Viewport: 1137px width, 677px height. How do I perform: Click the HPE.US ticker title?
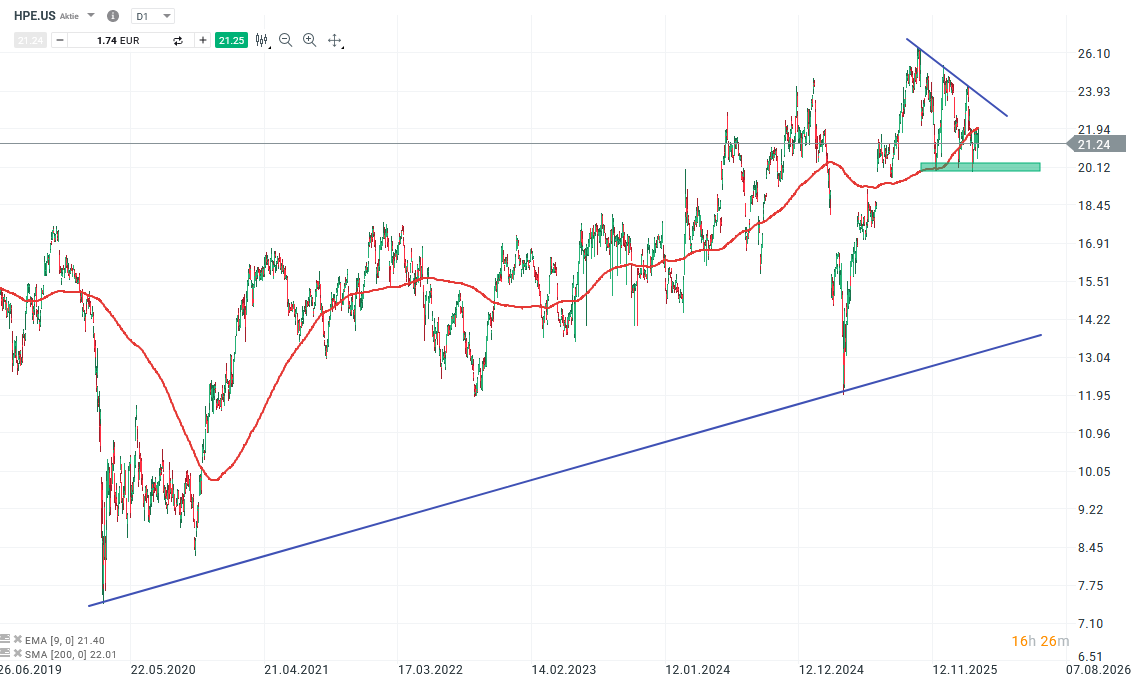pos(35,15)
